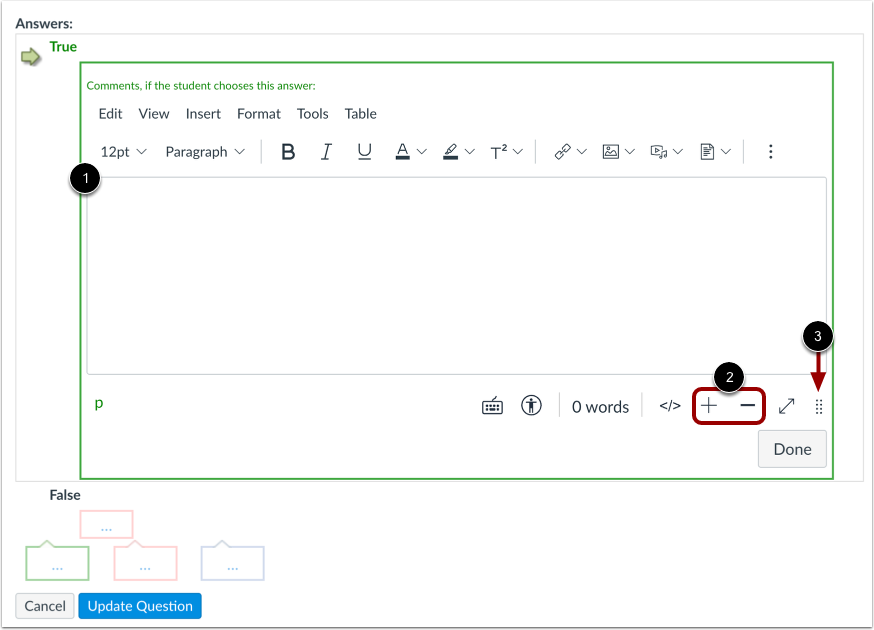The width and height of the screenshot is (874, 630).
Task: Open the Table menu
Action: click(x=361, y=114)
